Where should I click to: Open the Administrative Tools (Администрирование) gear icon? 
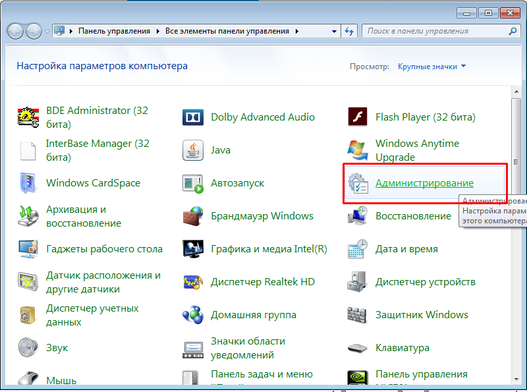(358, 183)
